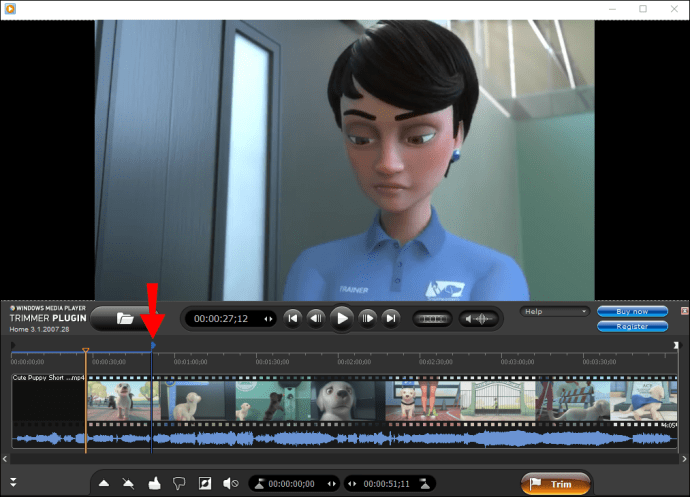The height and width of the screenshot is (497, 690).
Task: Click the end time field 00:00:51;11
Action: coord(386,484)
